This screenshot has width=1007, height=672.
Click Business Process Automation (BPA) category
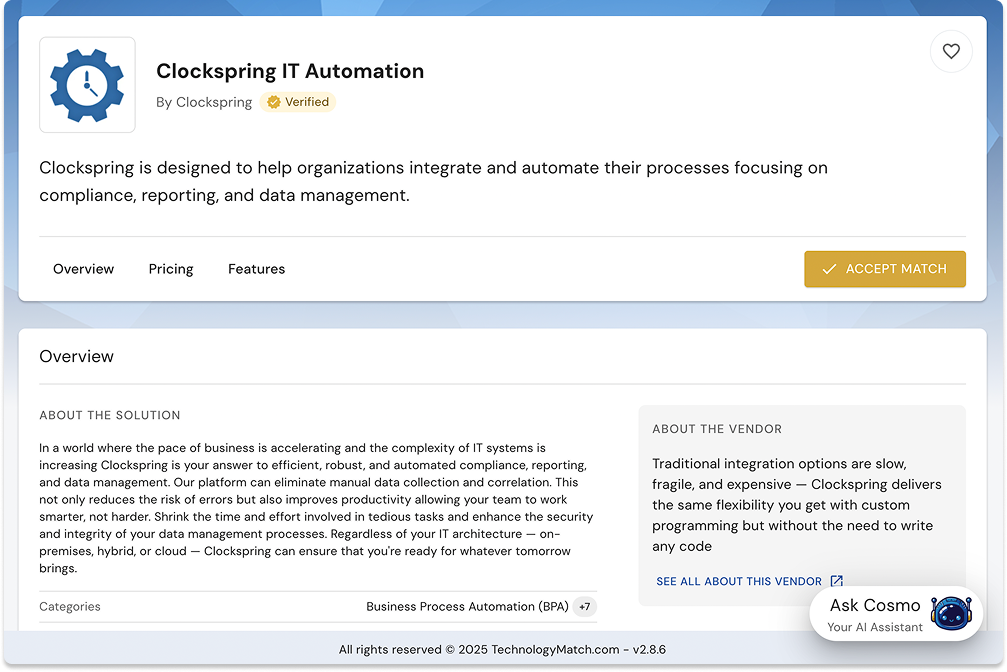[x=467, y=606]
